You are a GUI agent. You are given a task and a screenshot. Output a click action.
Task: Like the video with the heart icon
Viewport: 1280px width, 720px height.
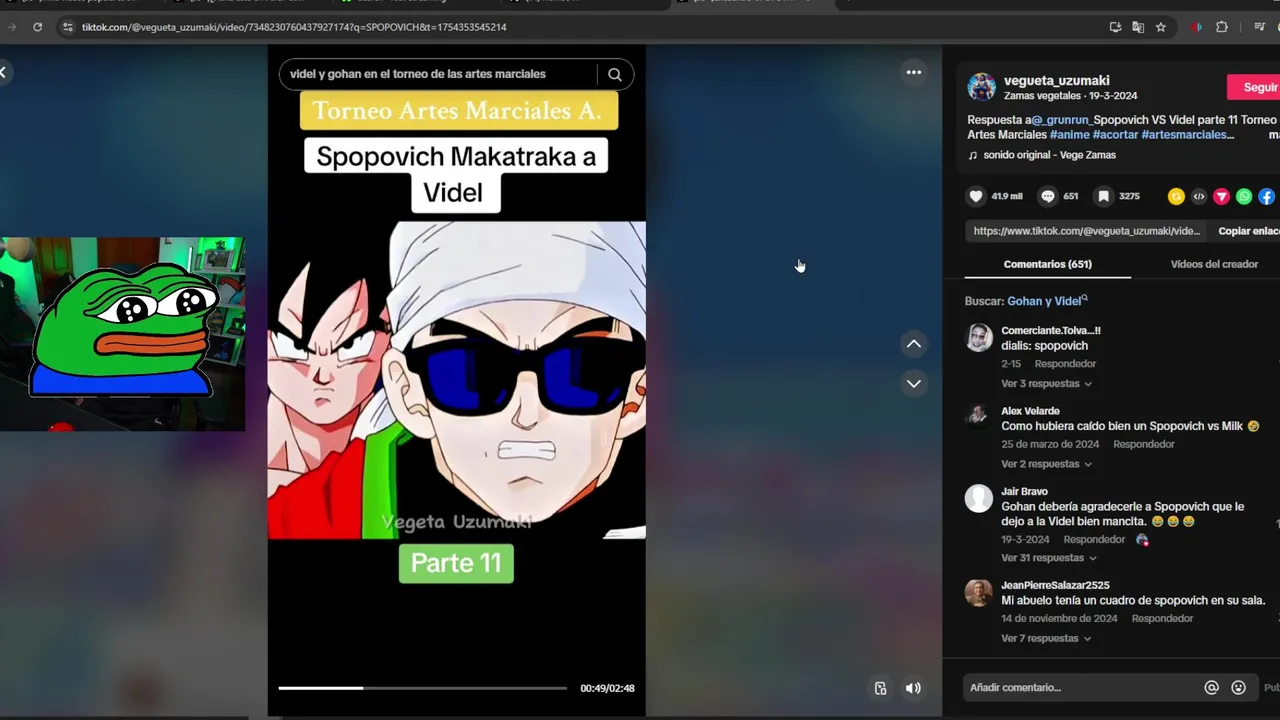[976, 196]
